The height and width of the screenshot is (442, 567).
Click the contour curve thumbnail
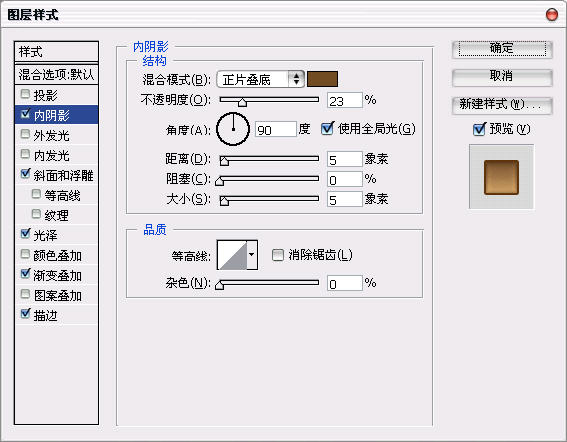(232, 255)
